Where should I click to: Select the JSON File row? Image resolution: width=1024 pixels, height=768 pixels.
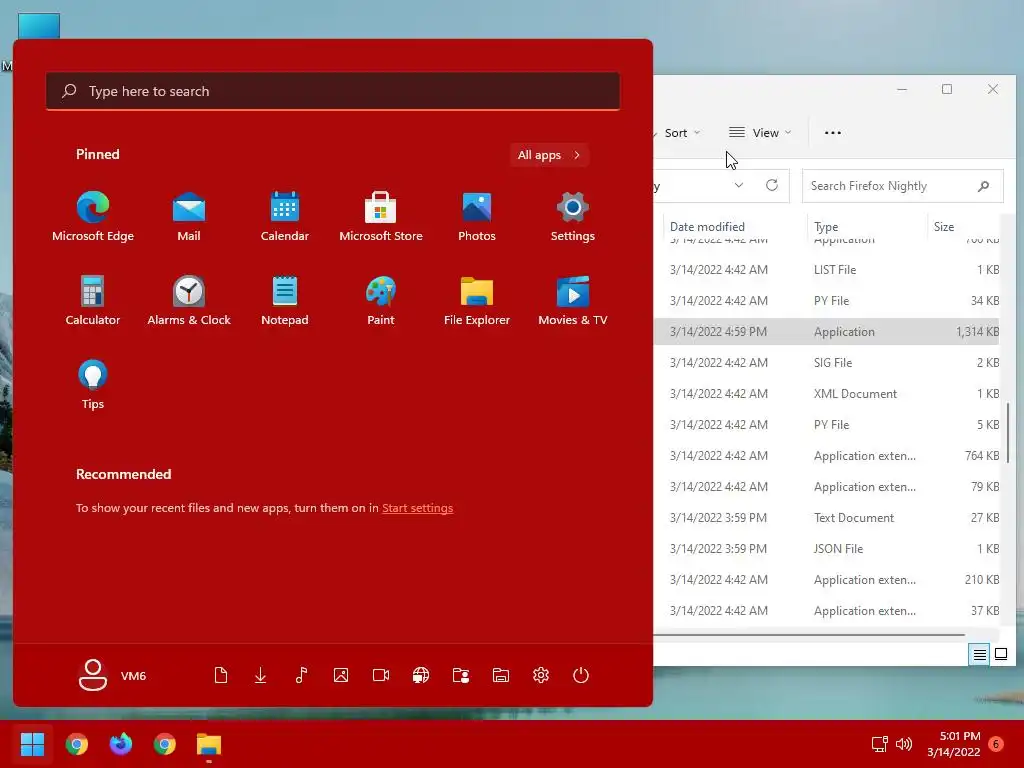[827, 549]
